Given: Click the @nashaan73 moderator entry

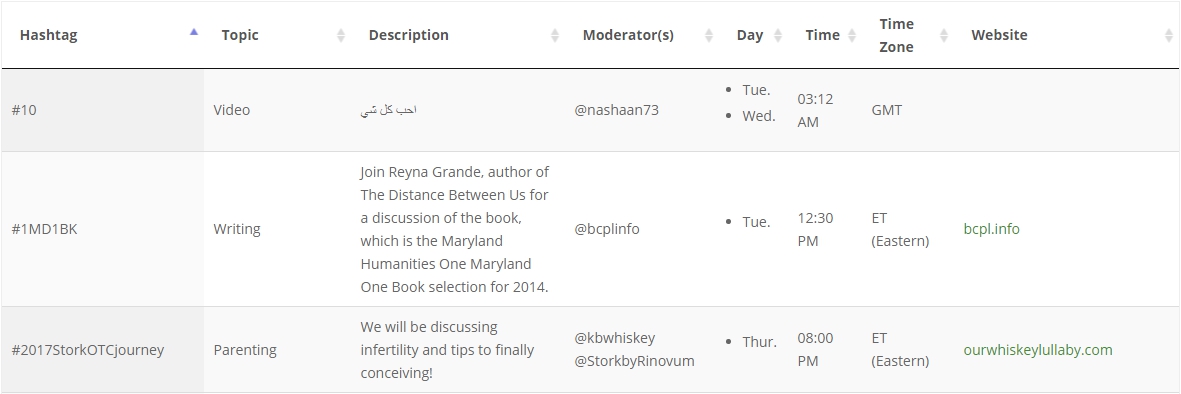Looking at the screenshot, I should [616, 110].
